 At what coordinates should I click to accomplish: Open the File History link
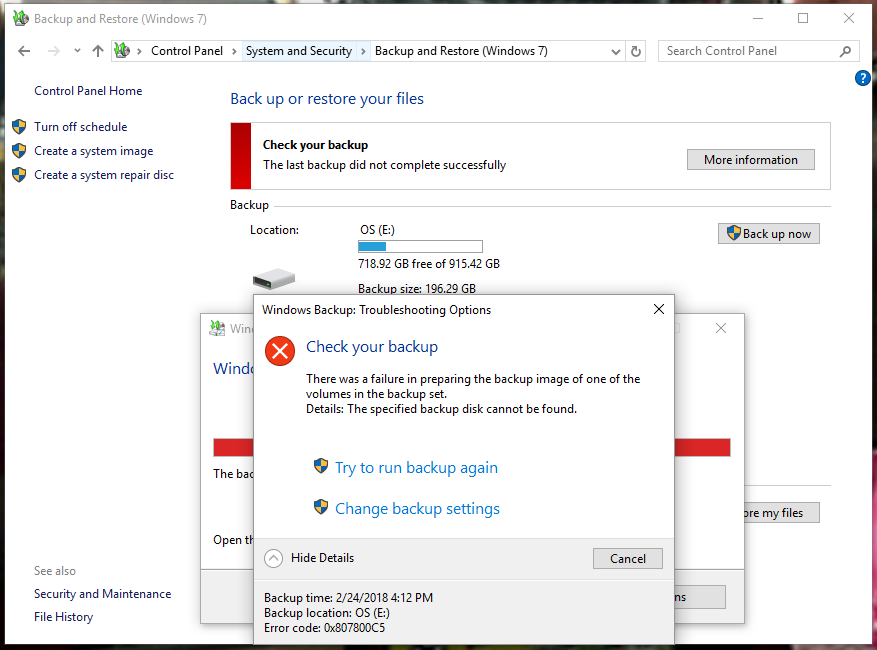63,616
